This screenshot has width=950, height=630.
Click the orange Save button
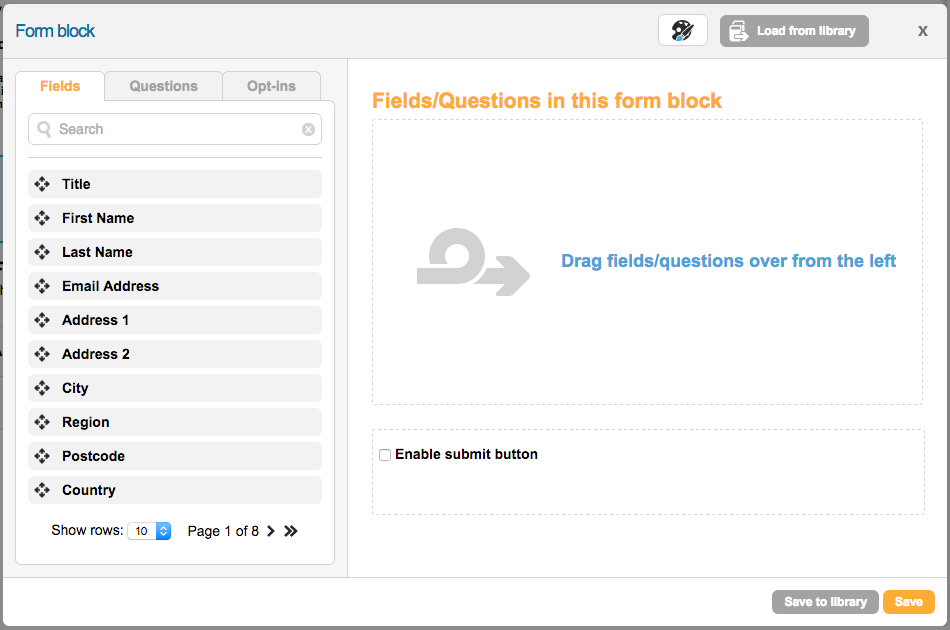(x=908, y=602)
